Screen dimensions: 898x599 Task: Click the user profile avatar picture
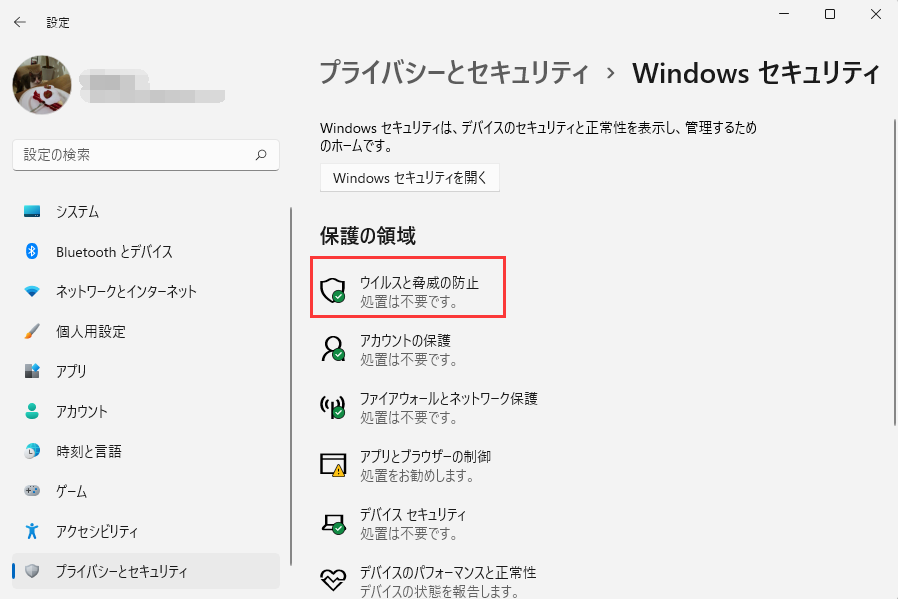[42, 85]
